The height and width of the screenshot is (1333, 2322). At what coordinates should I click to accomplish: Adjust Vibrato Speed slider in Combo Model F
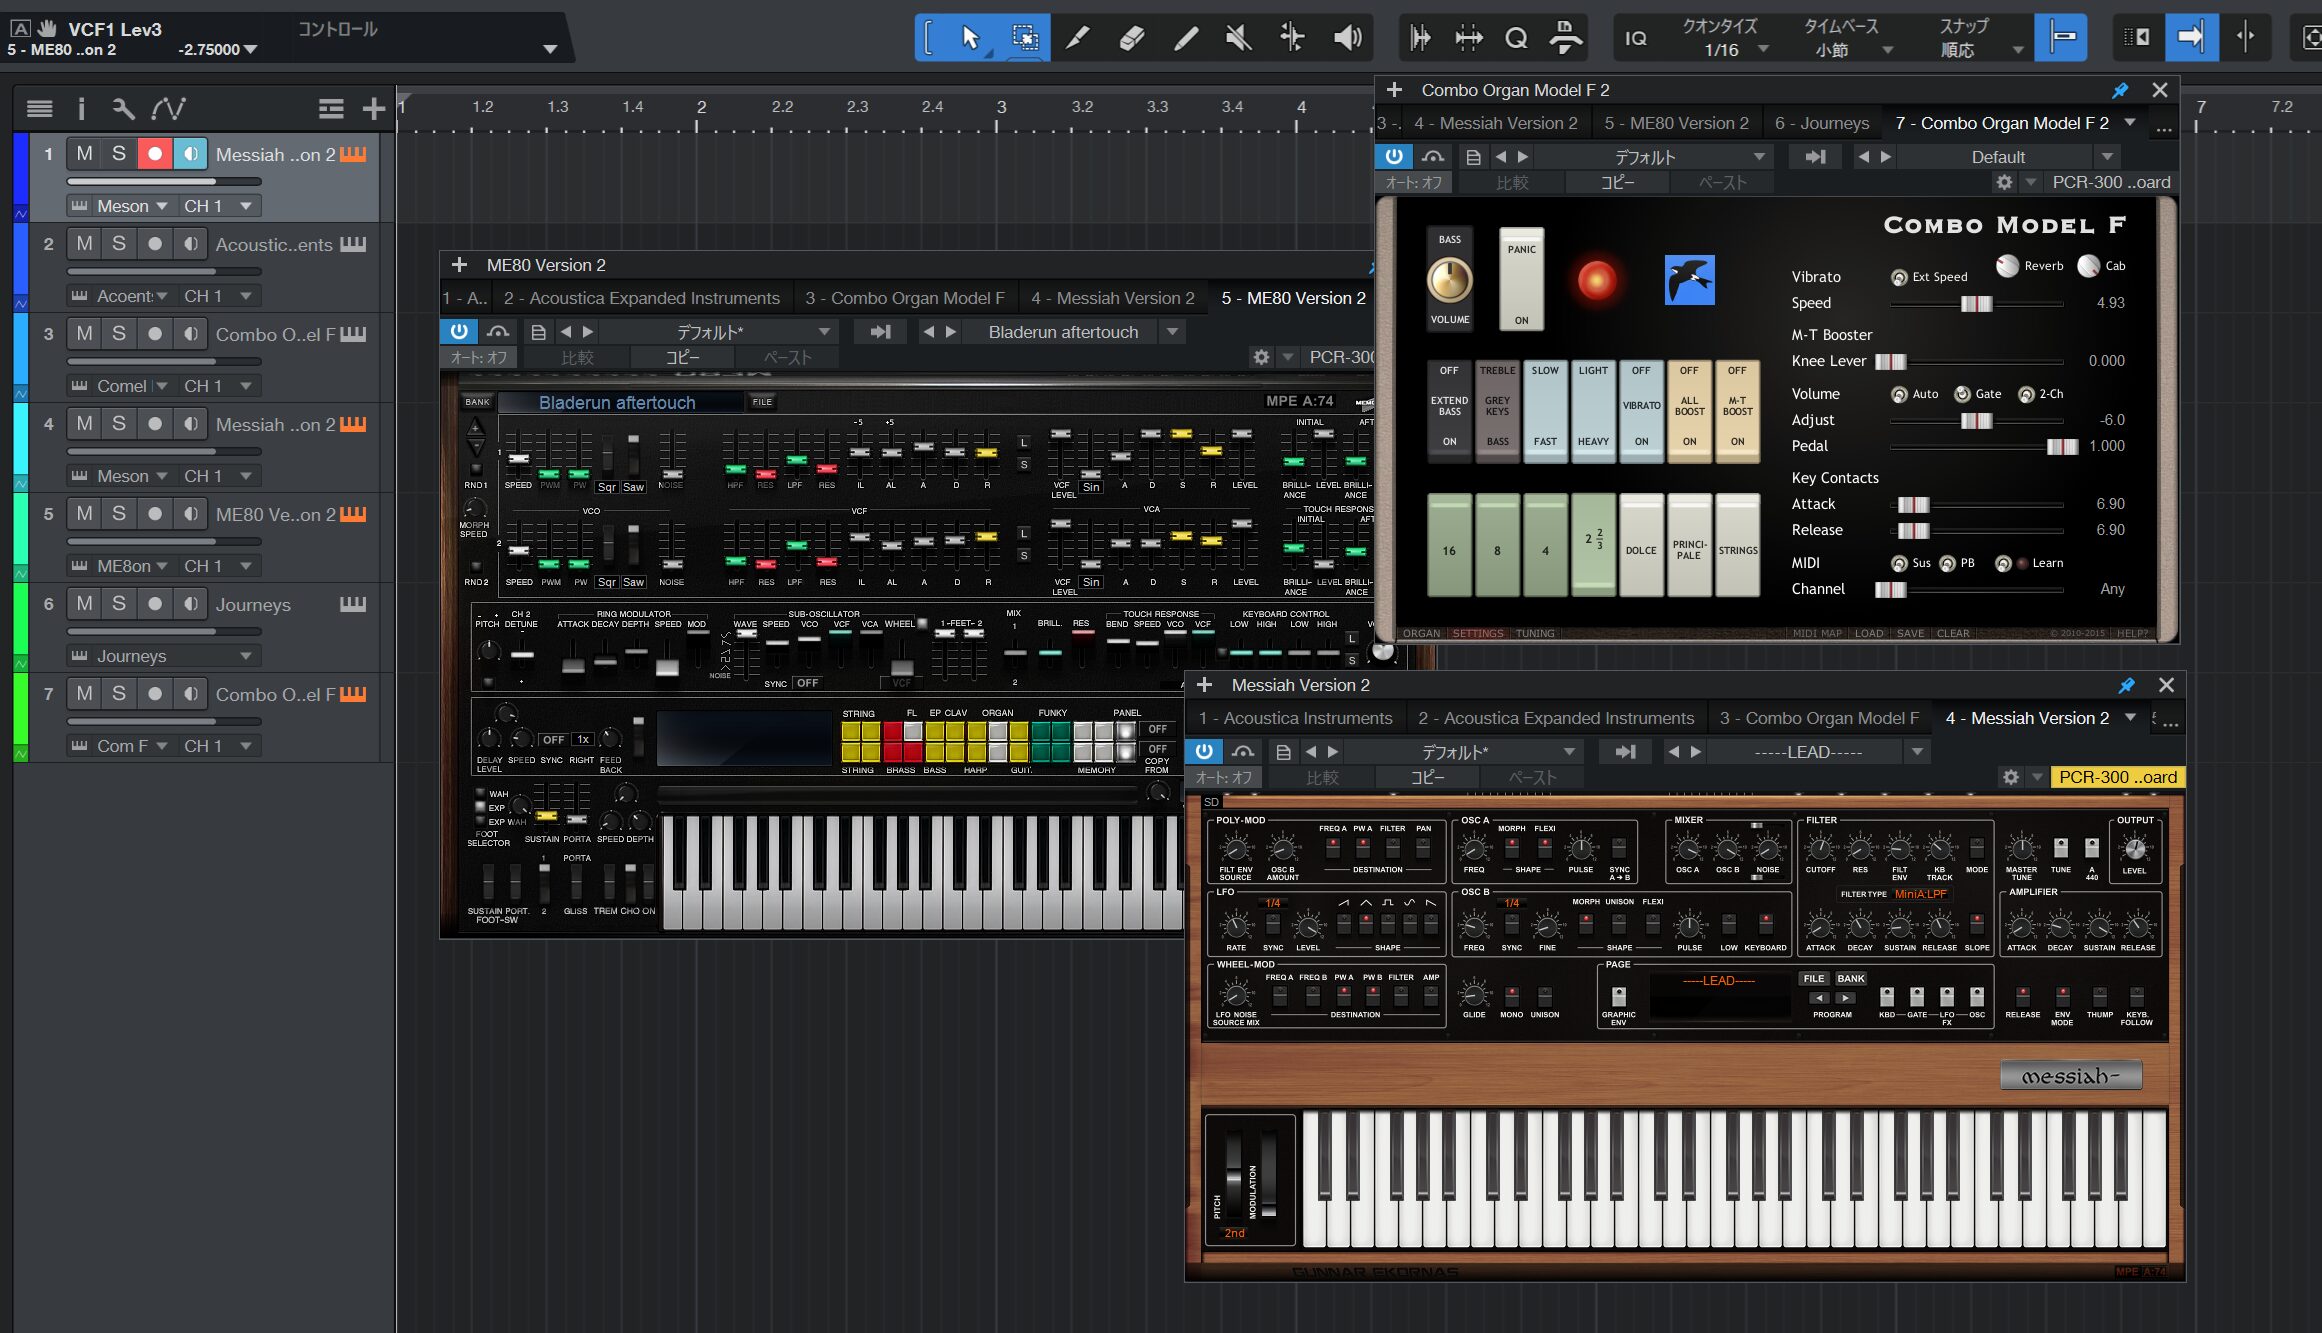tap(1975, 303)
